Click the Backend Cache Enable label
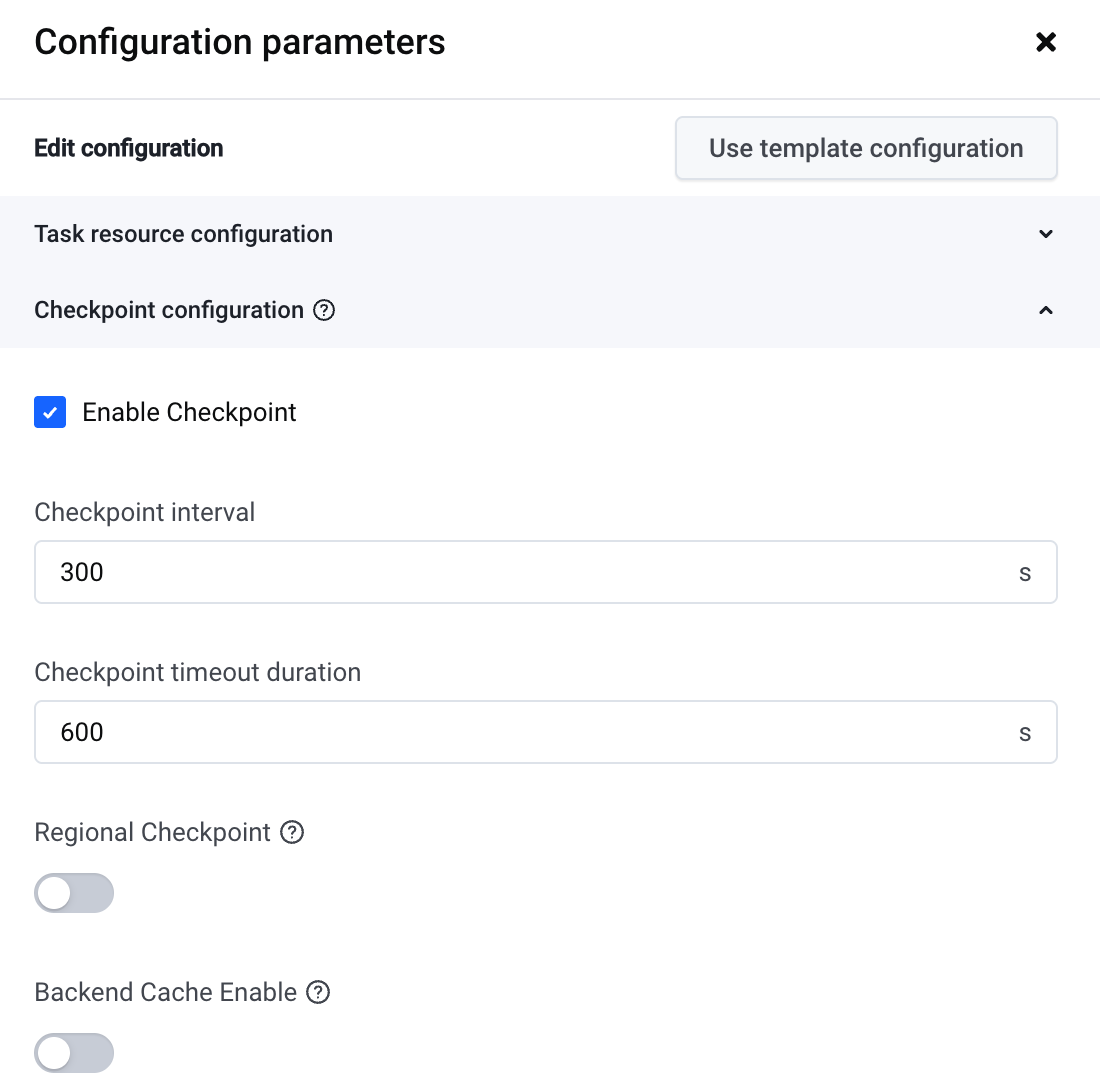 pyautogui.click(x=165, y=992)
